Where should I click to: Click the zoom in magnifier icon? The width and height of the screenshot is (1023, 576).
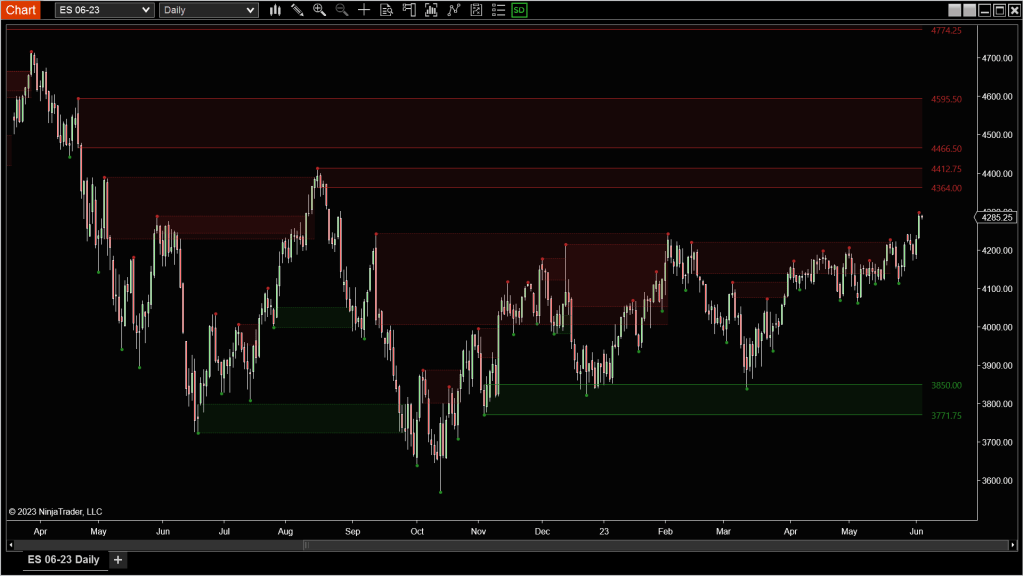point(319,10)
